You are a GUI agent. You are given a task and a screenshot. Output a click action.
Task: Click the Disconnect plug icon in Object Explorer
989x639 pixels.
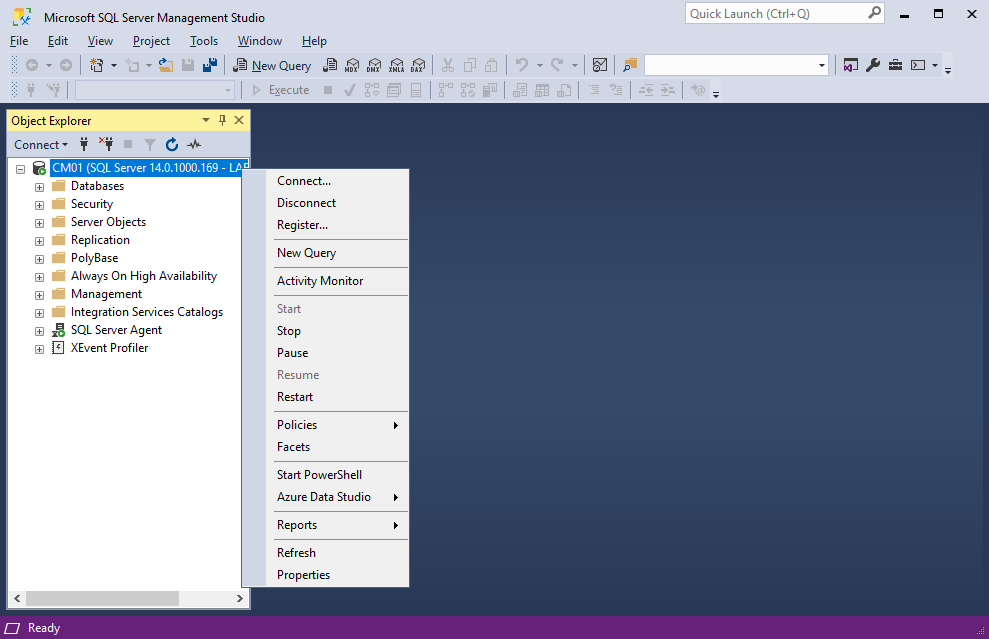point(106,145)
